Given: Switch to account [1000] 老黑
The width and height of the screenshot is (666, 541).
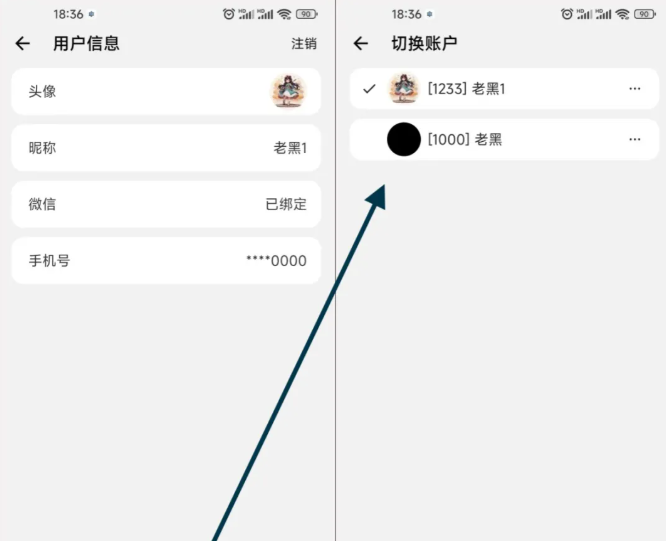Looking at the screenshot, I should pos(504,139).
